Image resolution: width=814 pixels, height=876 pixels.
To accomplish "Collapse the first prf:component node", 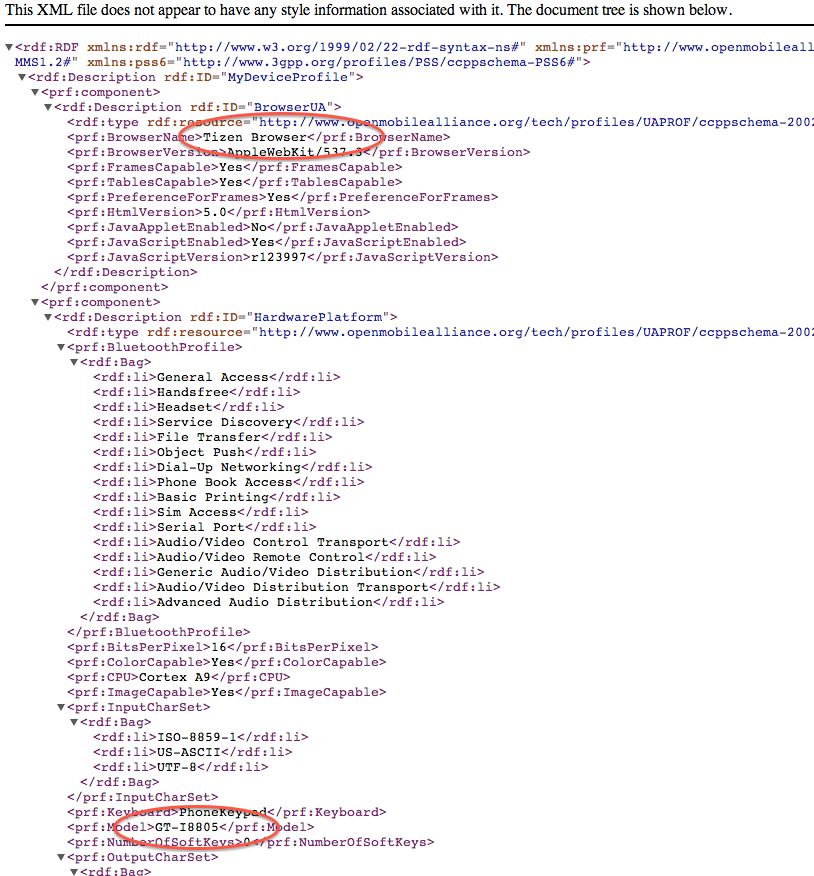I will 35,93.
